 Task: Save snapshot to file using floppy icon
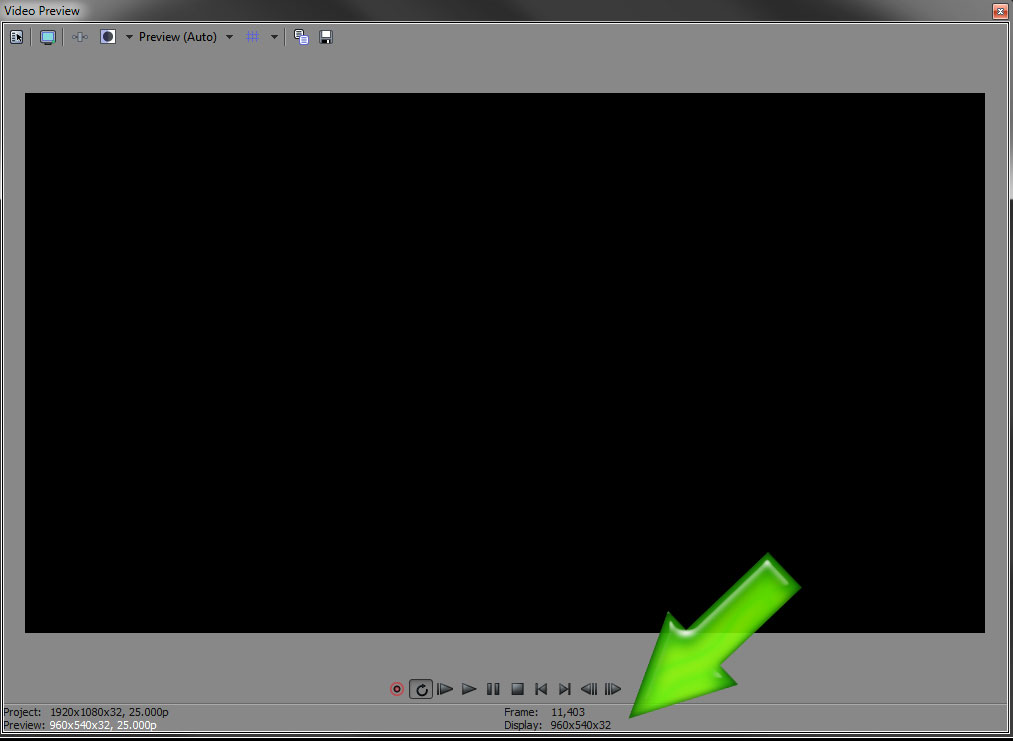tap(326, 37)
